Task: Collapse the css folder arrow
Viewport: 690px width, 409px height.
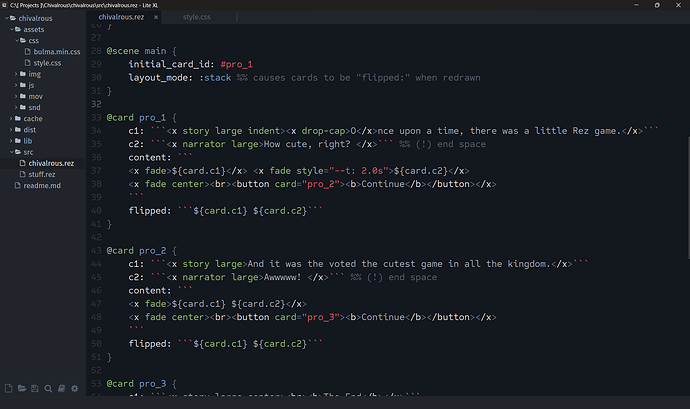Action: pyautogui.click(x=17, y=41)
